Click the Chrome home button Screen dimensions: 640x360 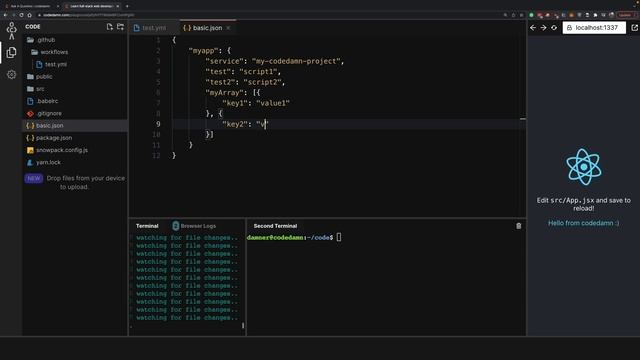(29, 15)
